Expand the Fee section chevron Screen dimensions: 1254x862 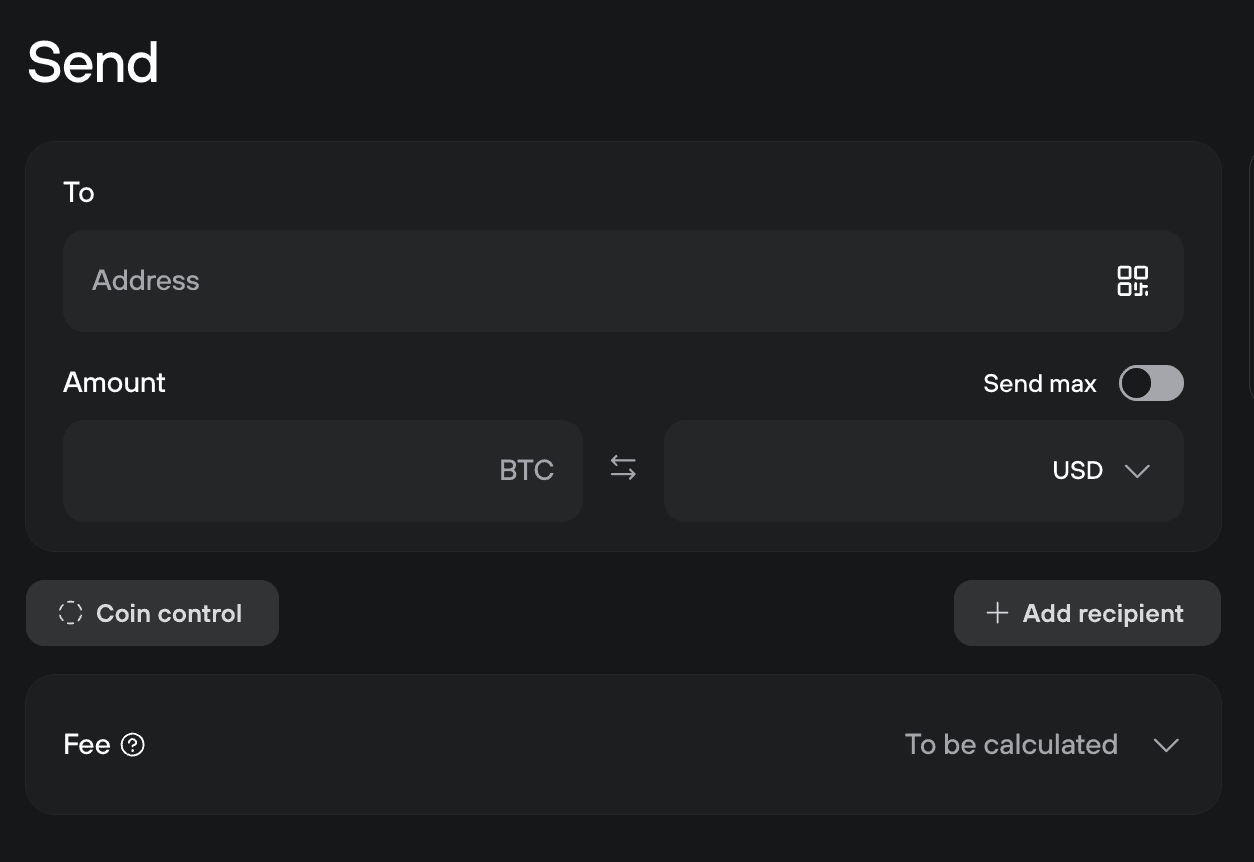(1166, 744)
